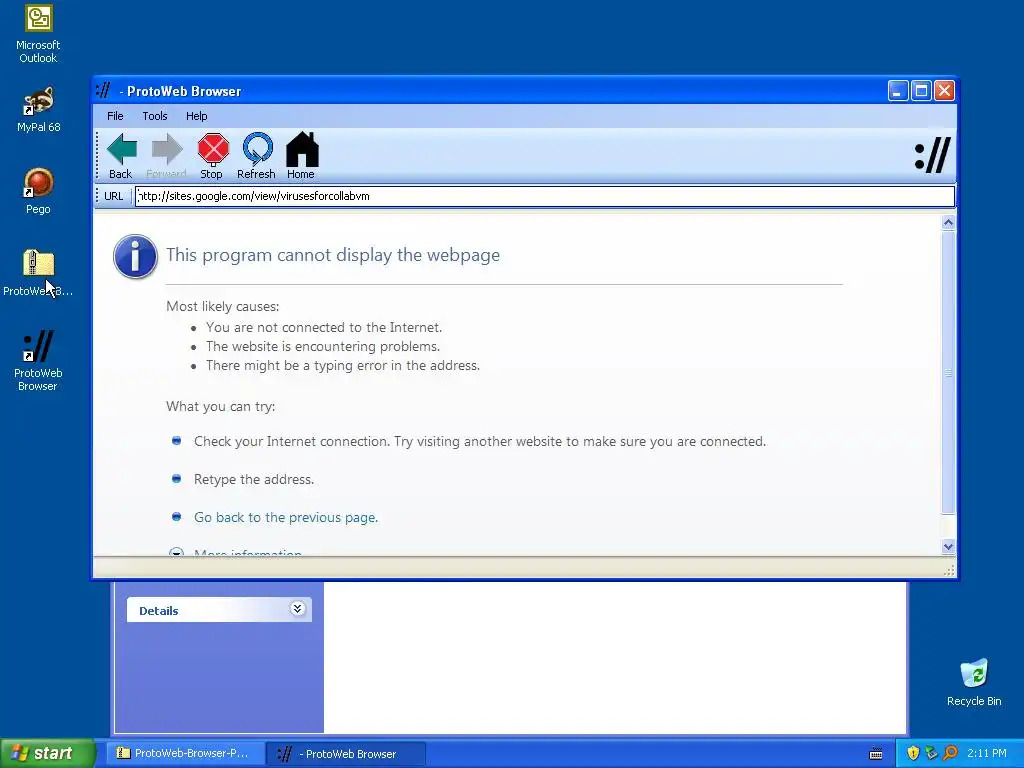This screenshot has height=768, width=1024.
Task: Click the page scrollbar up arrow
Action: tap(948, 223)
